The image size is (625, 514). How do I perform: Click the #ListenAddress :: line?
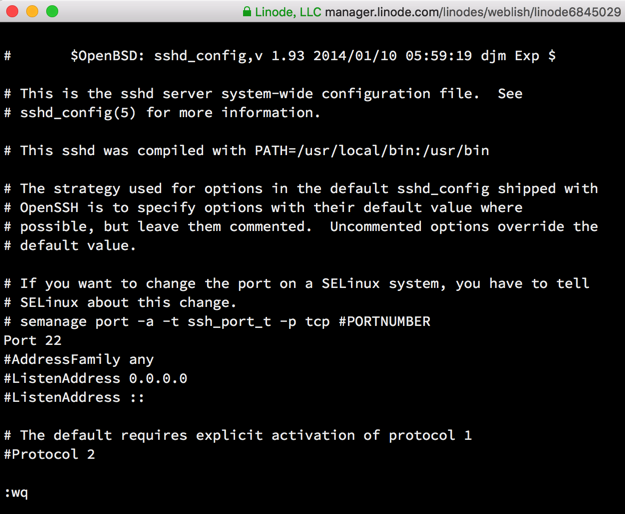tap(75, 397)
